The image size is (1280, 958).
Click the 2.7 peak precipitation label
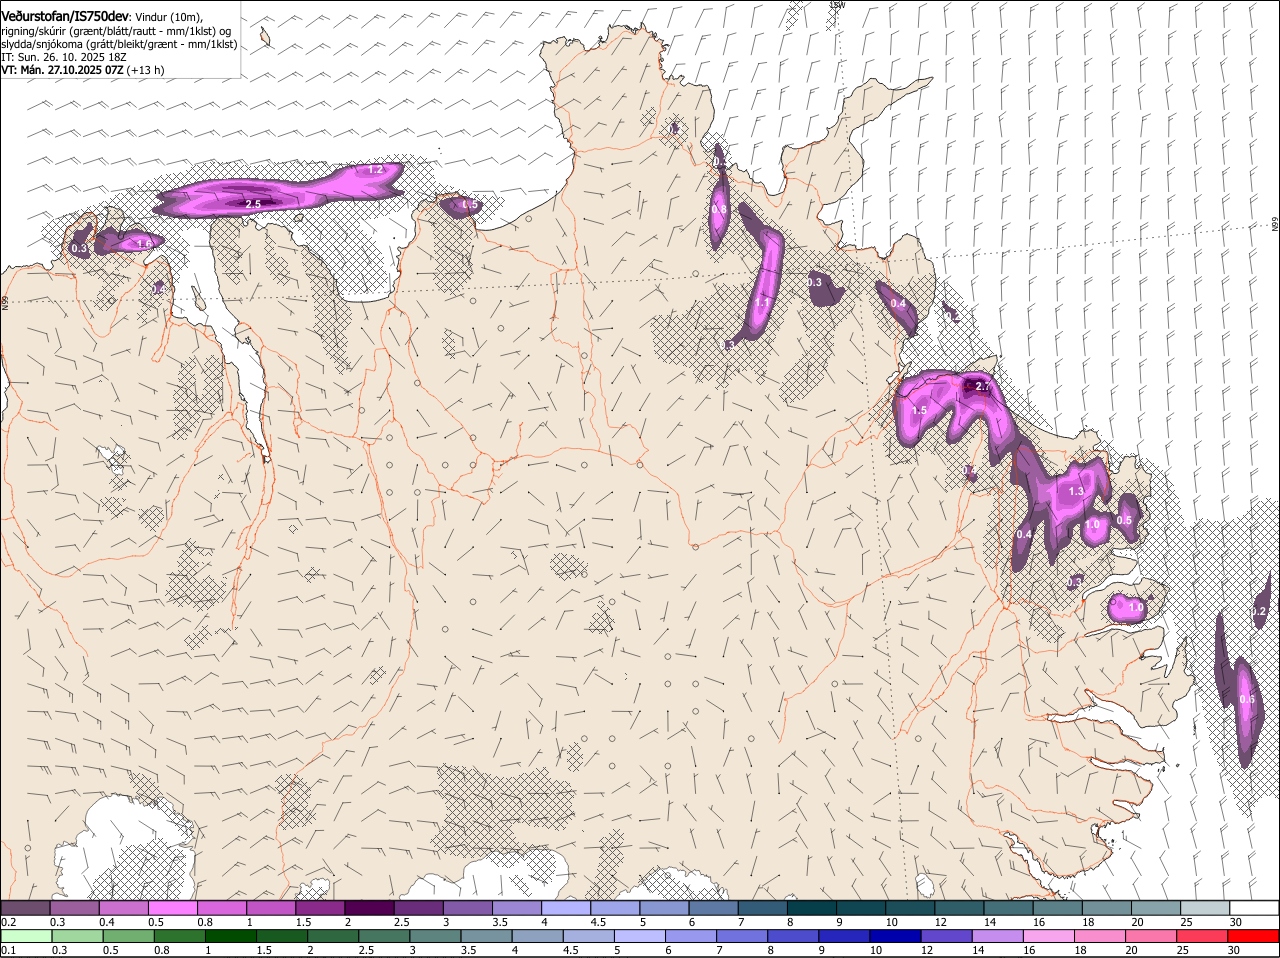982,387
